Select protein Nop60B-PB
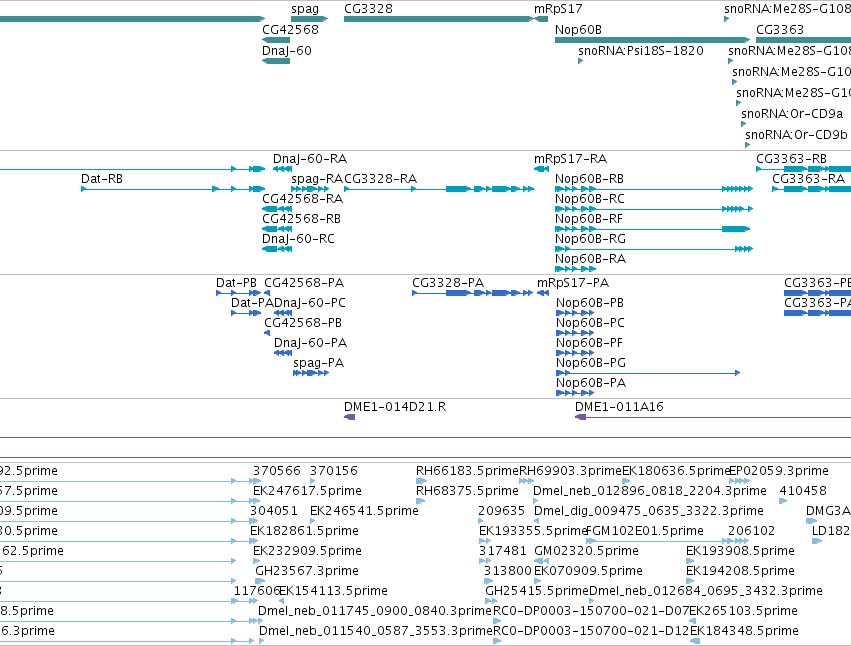The height and width of the screenshot is (646, 851). pos(589,303)
